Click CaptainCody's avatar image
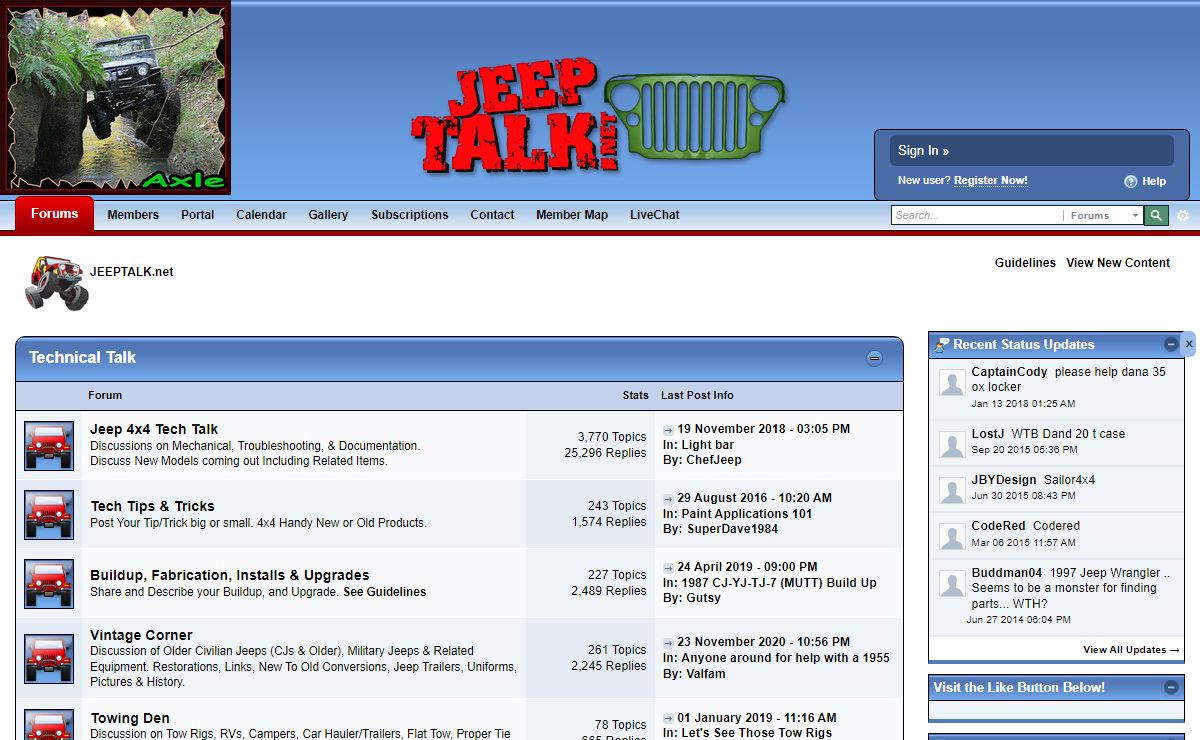The image size is (1200, 740). [x=952, y=382]
